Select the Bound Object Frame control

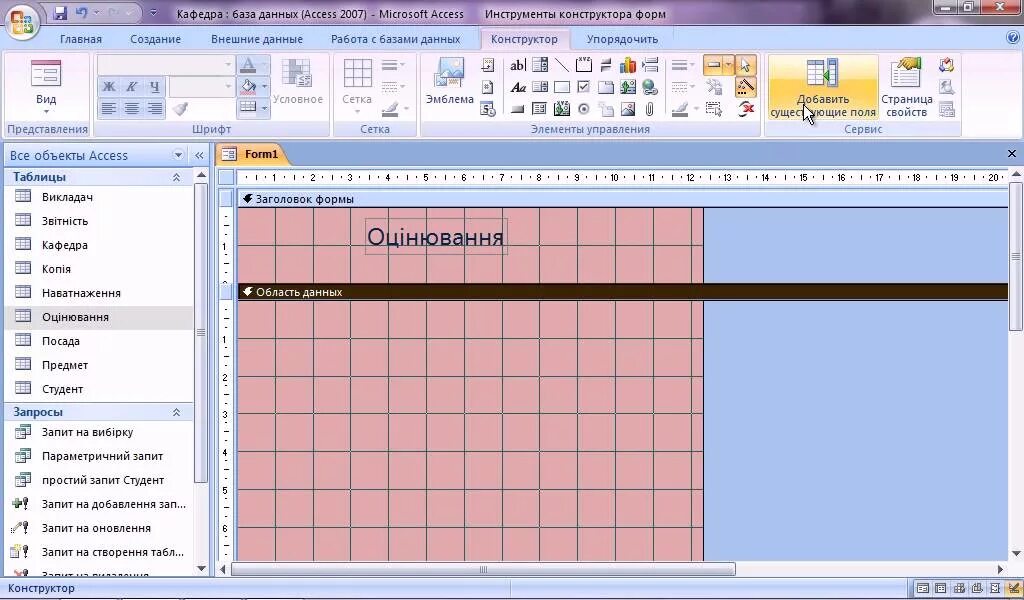coord(562,109)
